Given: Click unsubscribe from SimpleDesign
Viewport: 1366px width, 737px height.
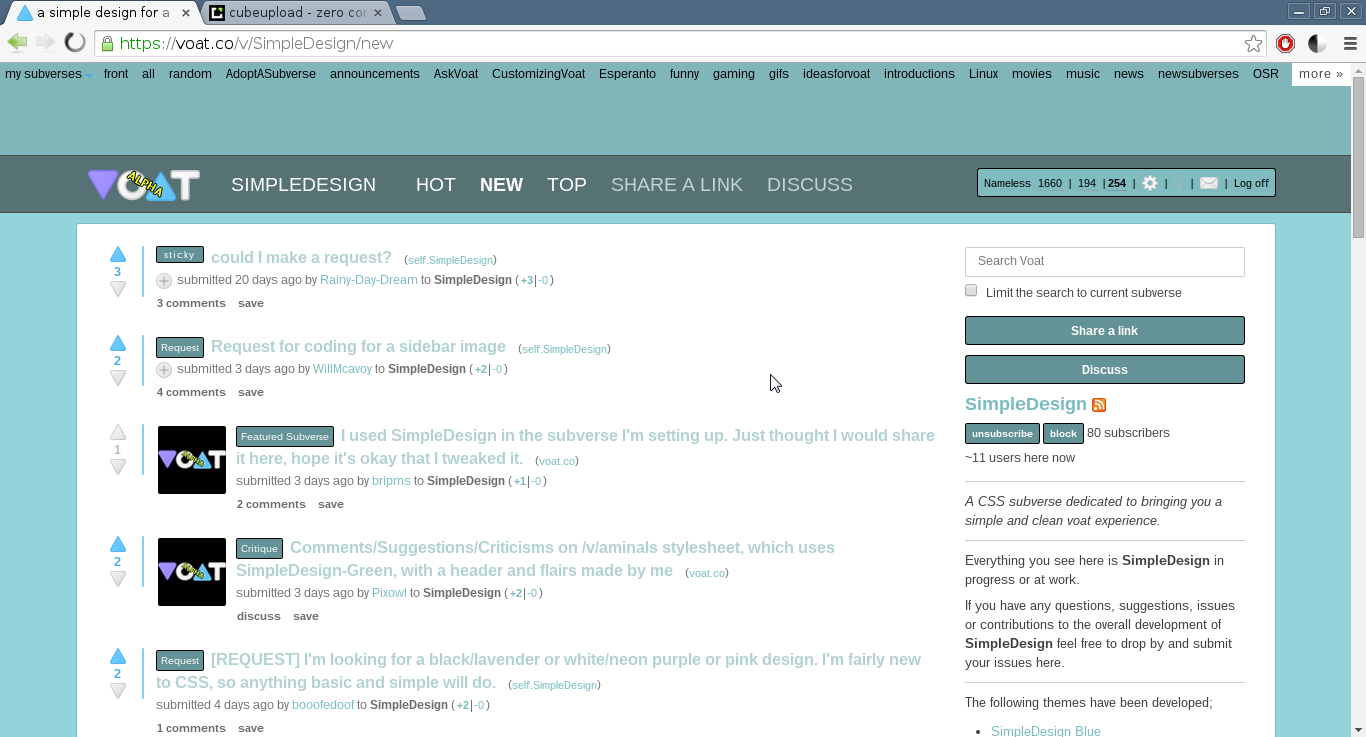Looking at the screenshot, I should click(x=1002, y=434).
